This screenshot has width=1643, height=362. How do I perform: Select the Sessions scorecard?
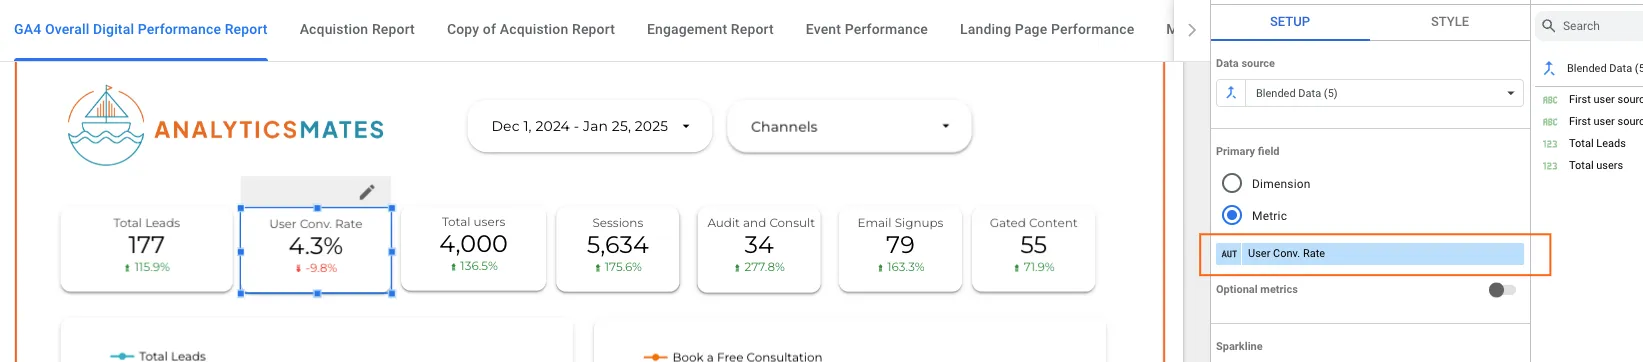618,249
